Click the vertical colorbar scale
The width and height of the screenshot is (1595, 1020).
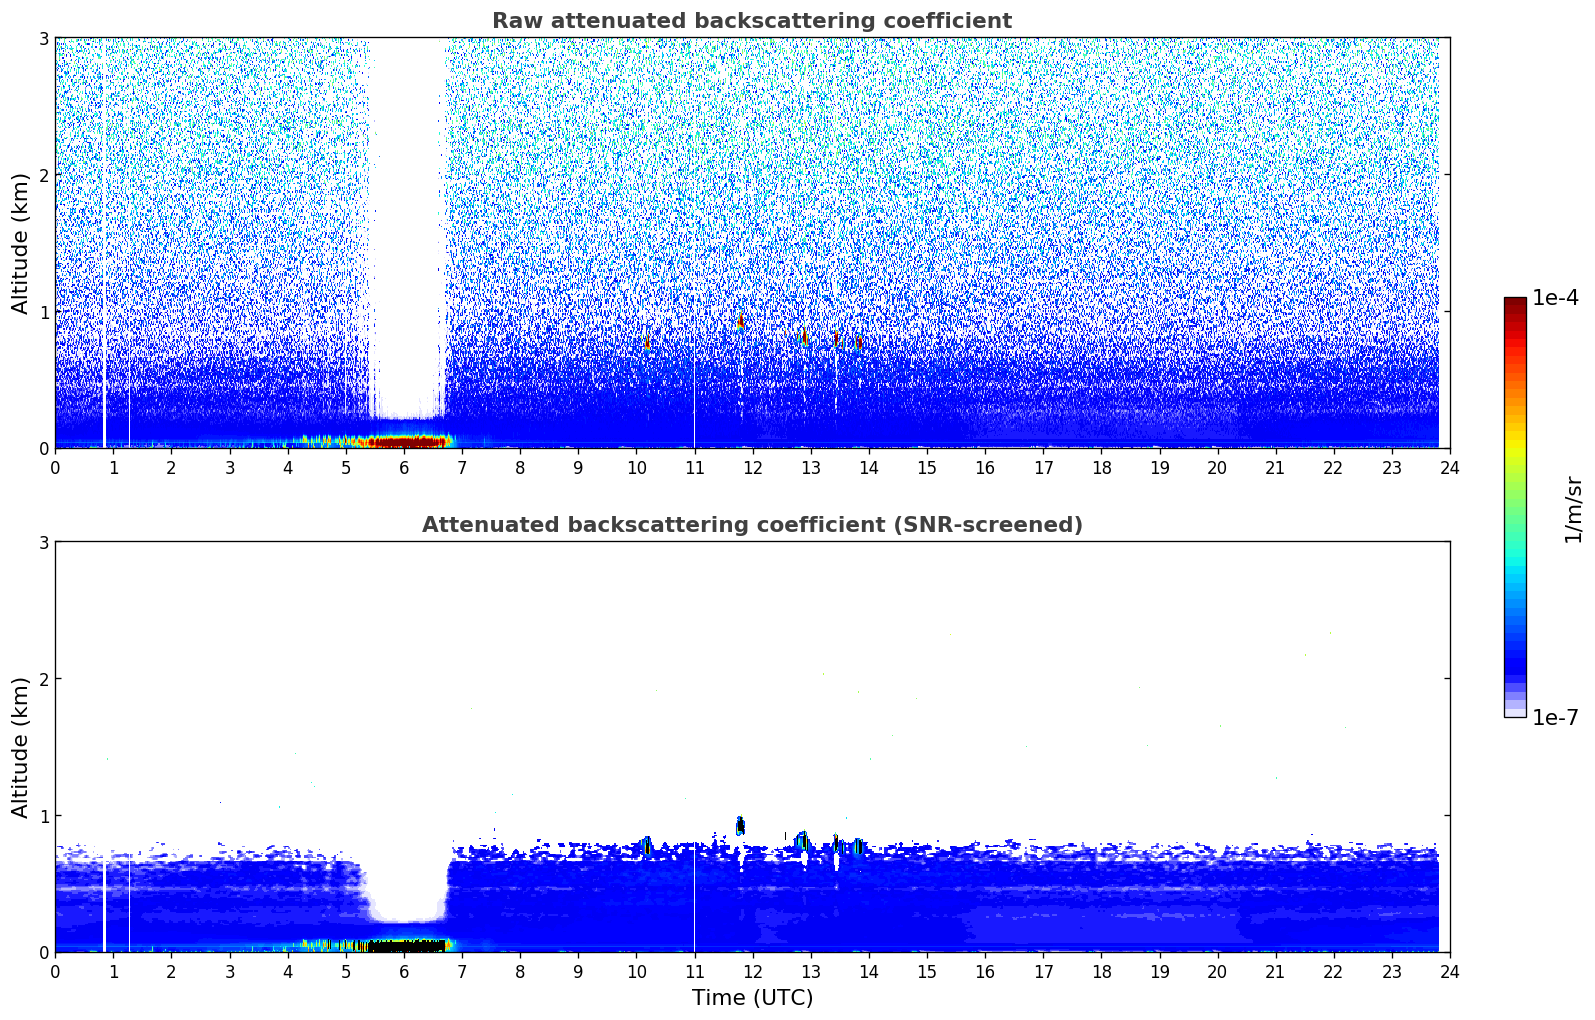click(1515, 507)
